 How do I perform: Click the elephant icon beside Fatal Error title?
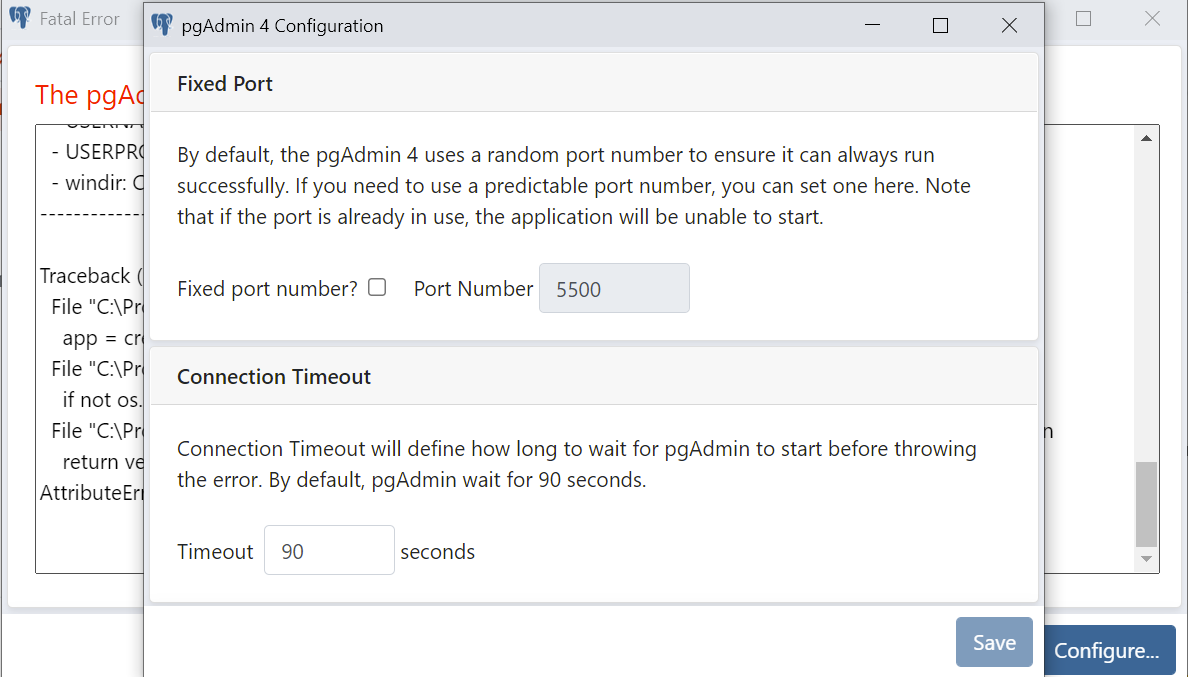(20, 18)
